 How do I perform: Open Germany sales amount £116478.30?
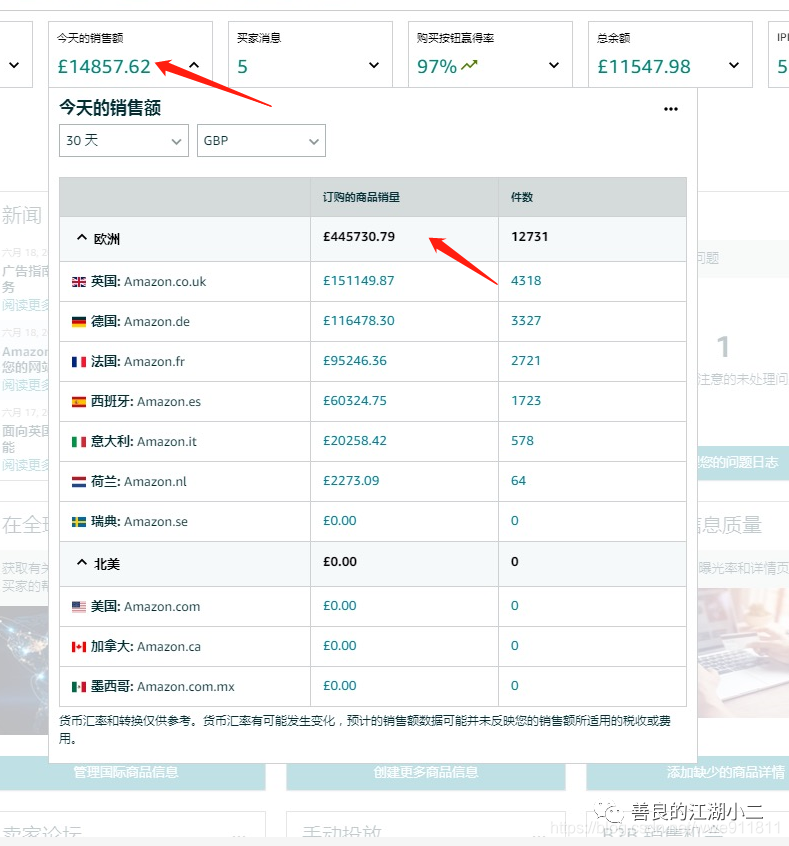(x=358, y=320)
